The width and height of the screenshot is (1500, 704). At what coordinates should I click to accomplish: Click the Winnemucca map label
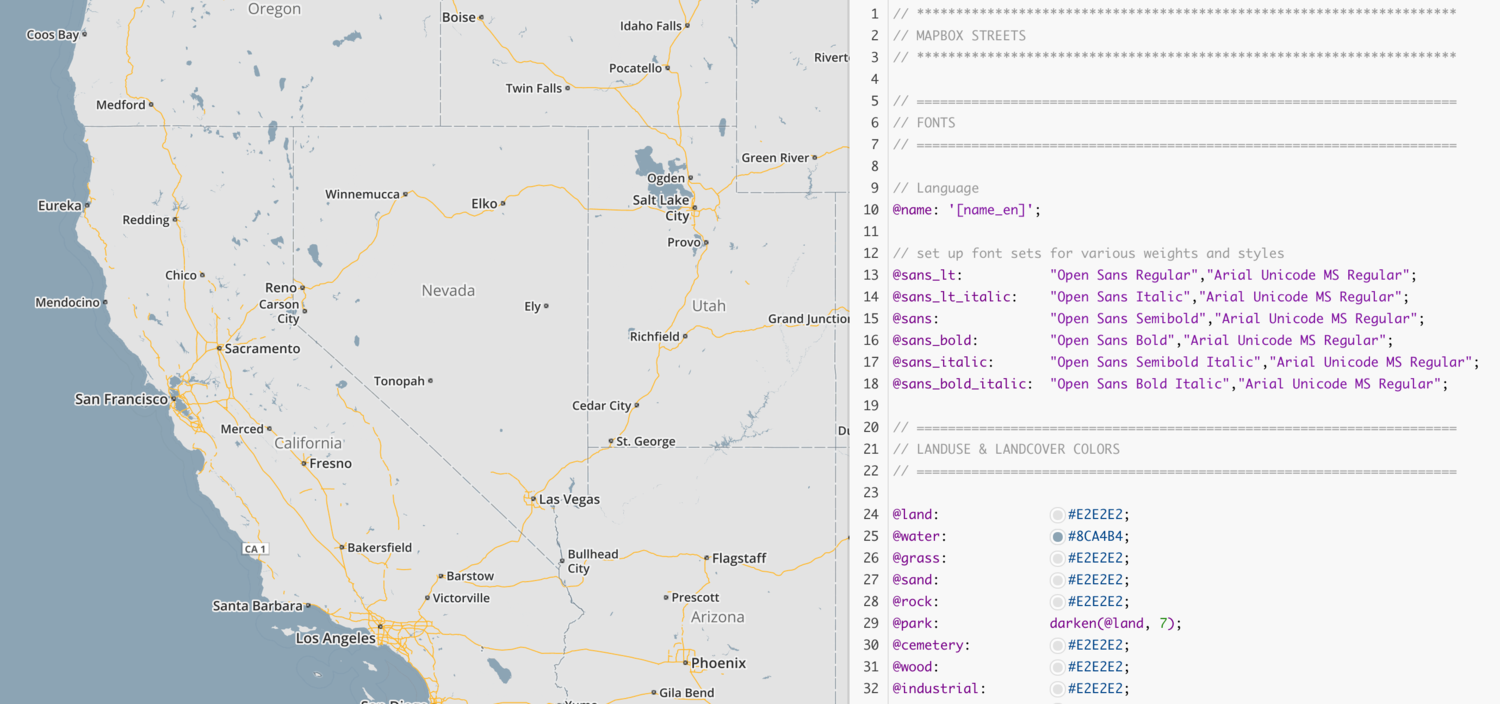(362, 194)
